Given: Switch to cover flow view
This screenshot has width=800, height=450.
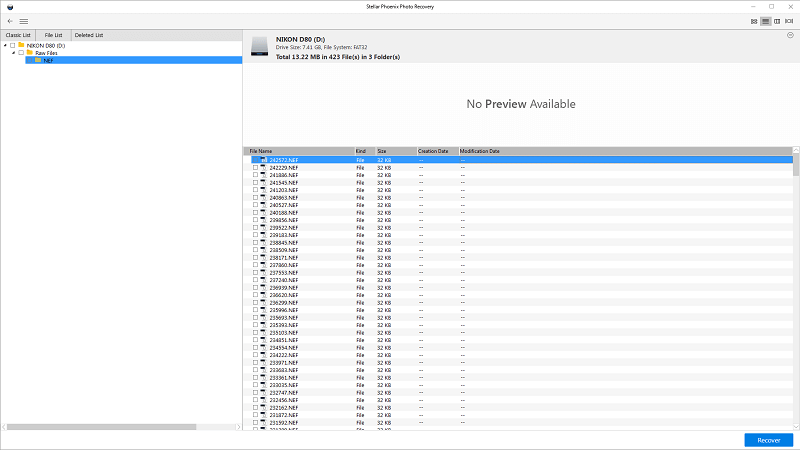Looking at the screenshot, I should 789,21.
